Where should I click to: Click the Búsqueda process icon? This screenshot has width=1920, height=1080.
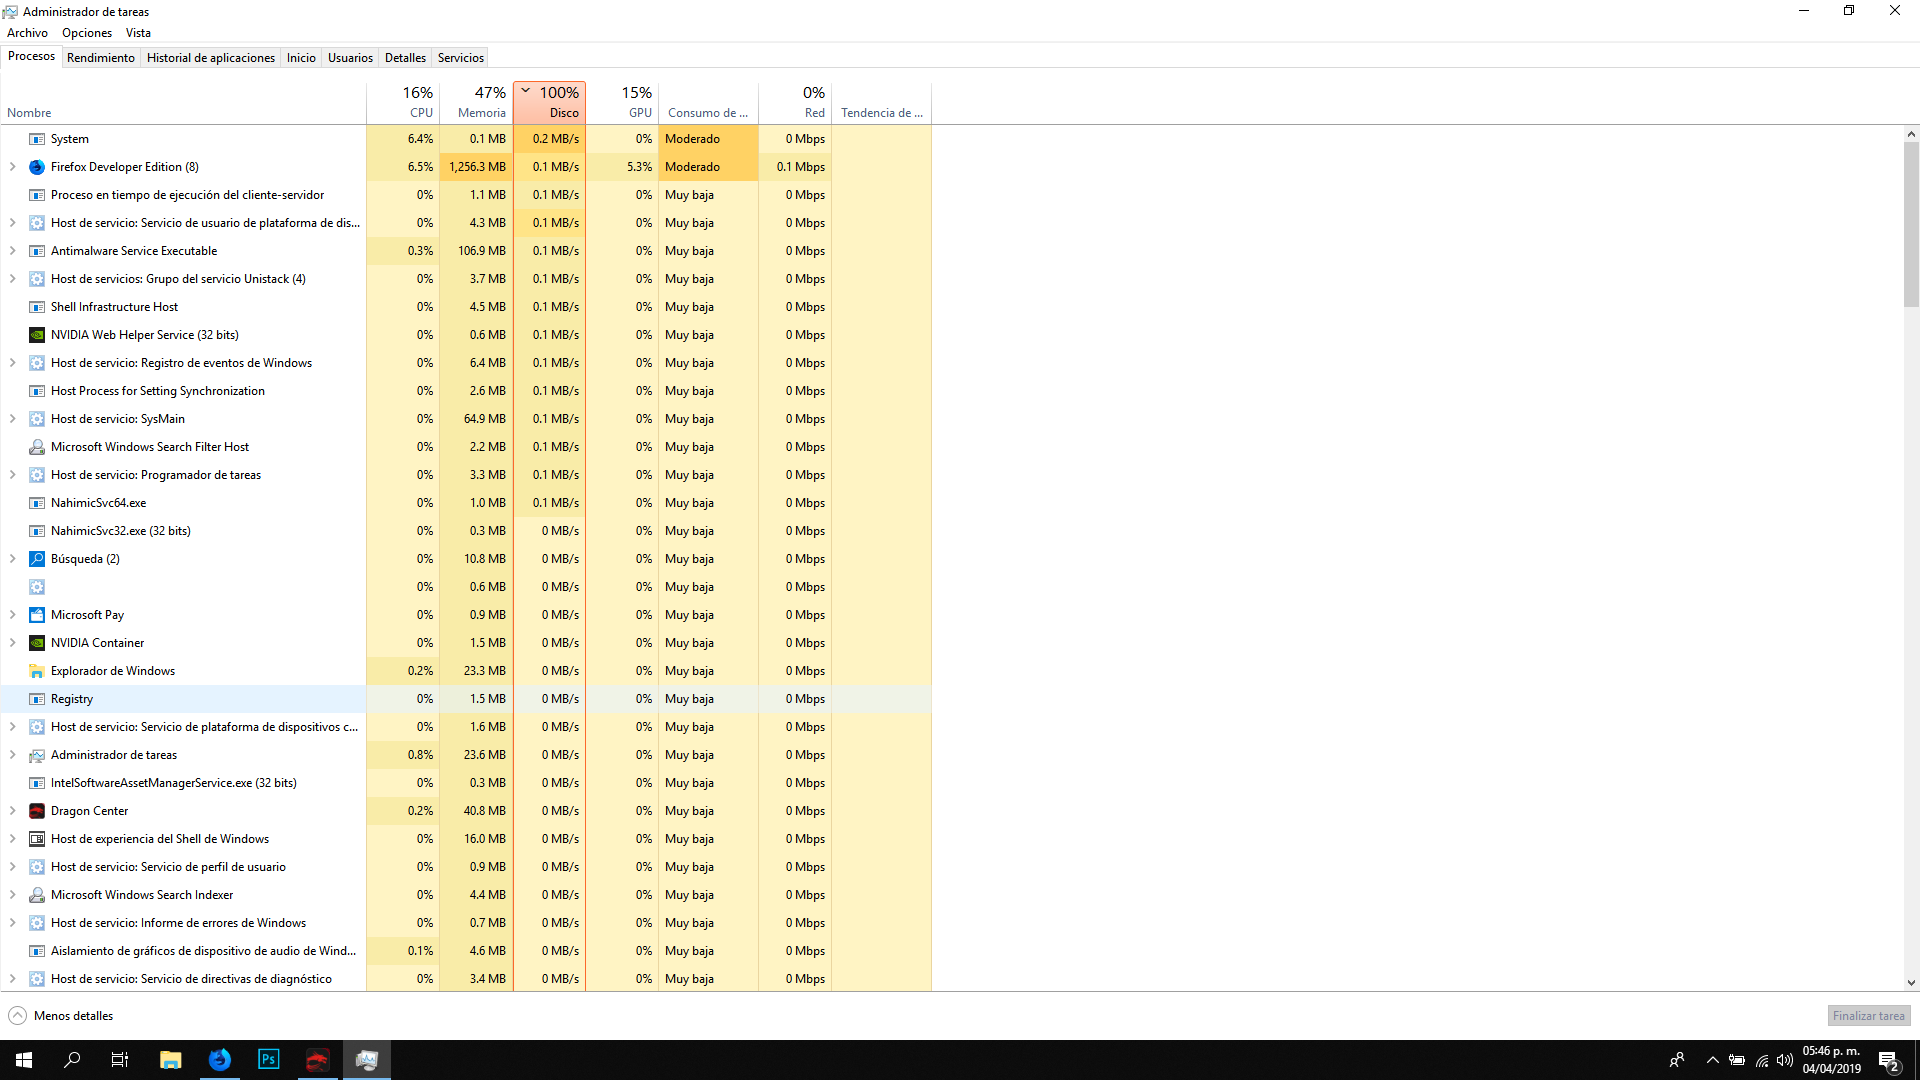[x=37, y=559]
